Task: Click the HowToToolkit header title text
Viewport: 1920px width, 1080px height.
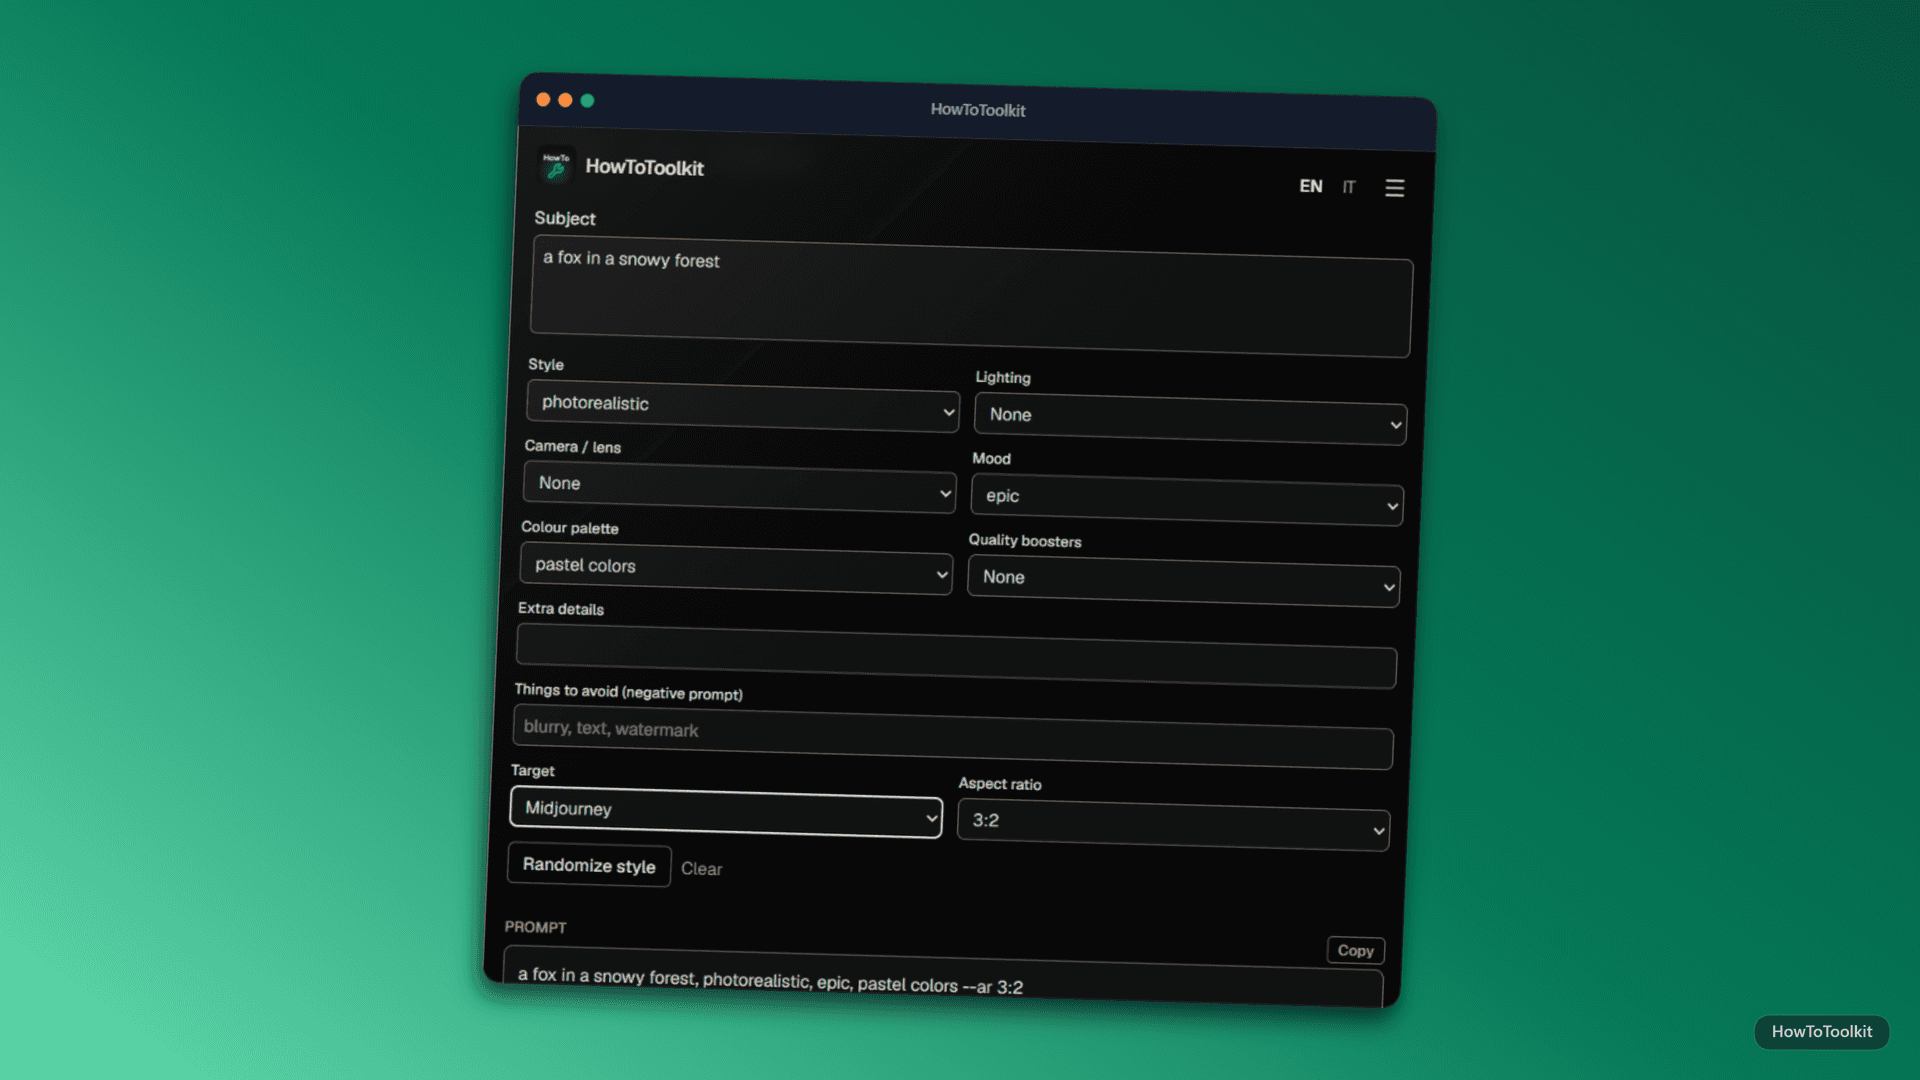Action: pyautogui.click(x=644, y=167)
